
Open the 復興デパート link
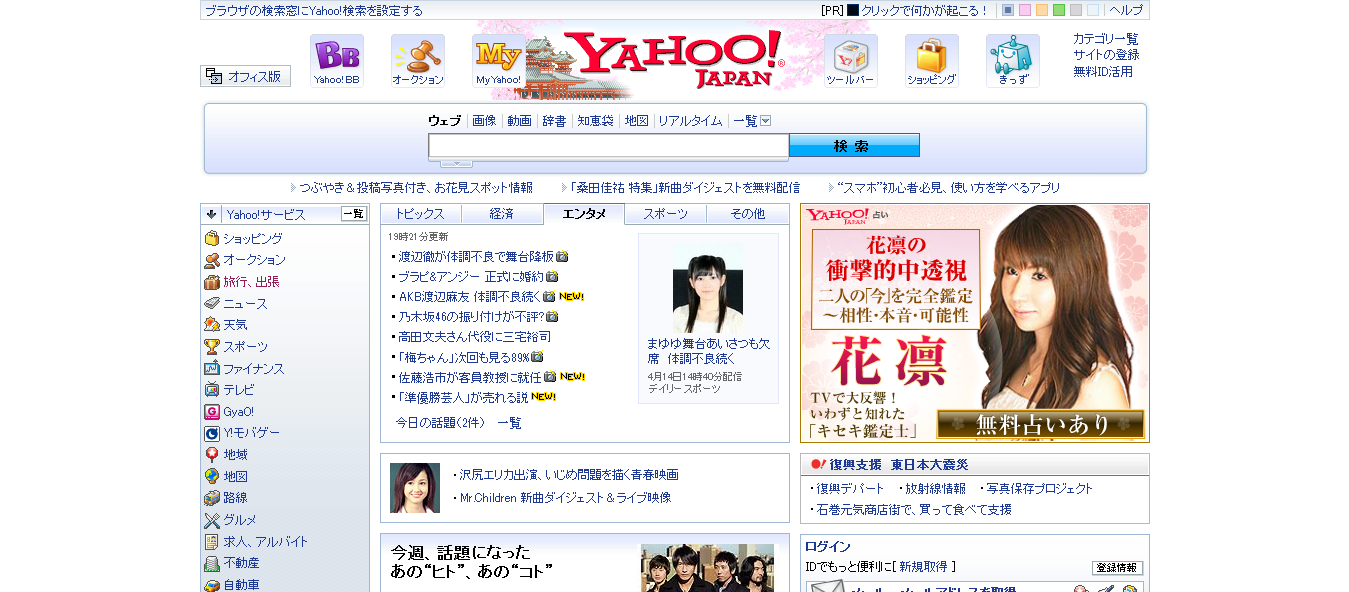point(850,489)
